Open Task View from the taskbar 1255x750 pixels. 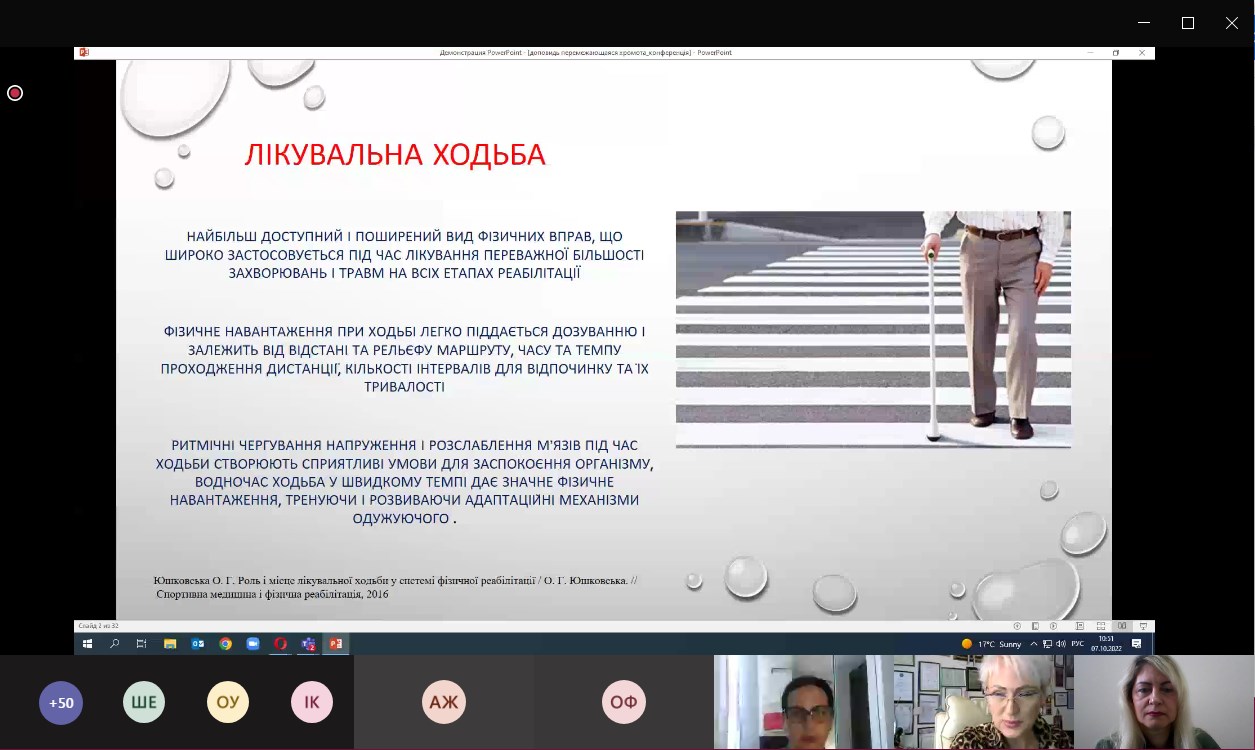point(141,644)
